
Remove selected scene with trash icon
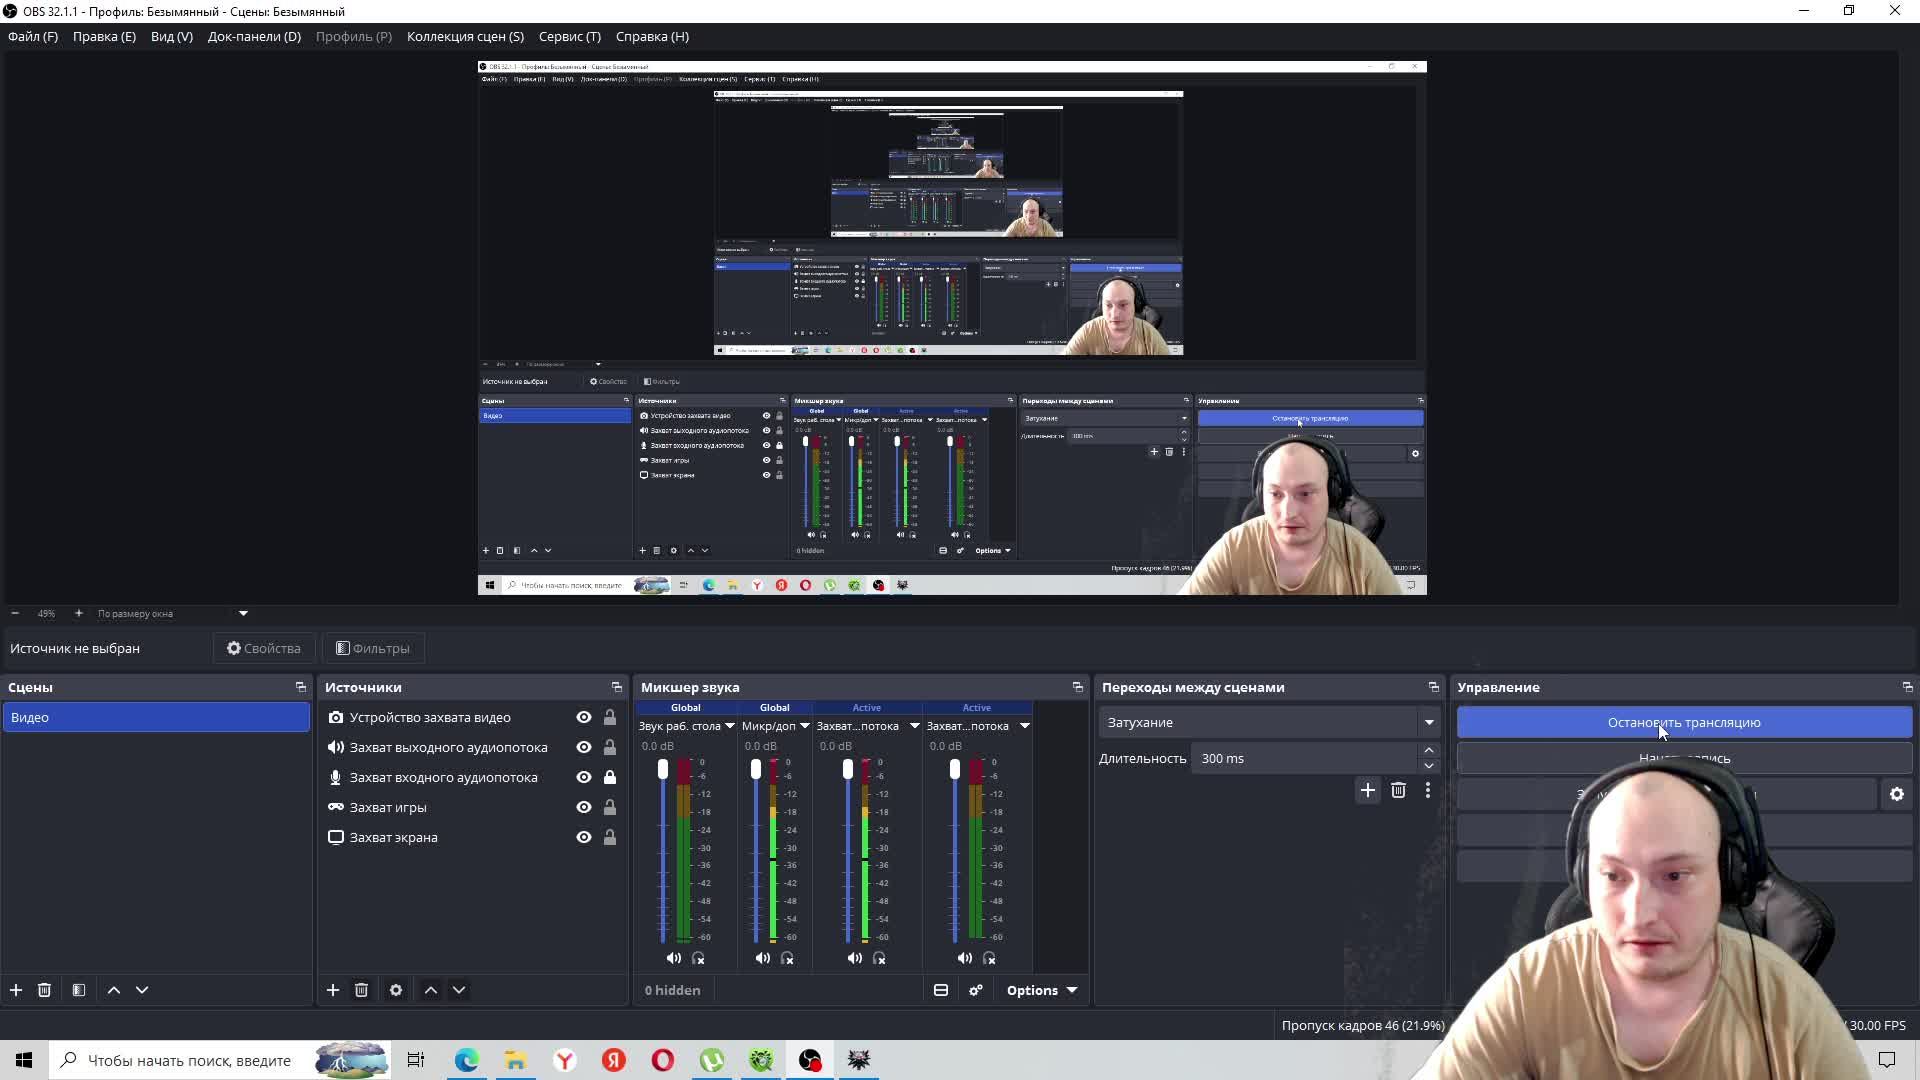tap(44, 990)
